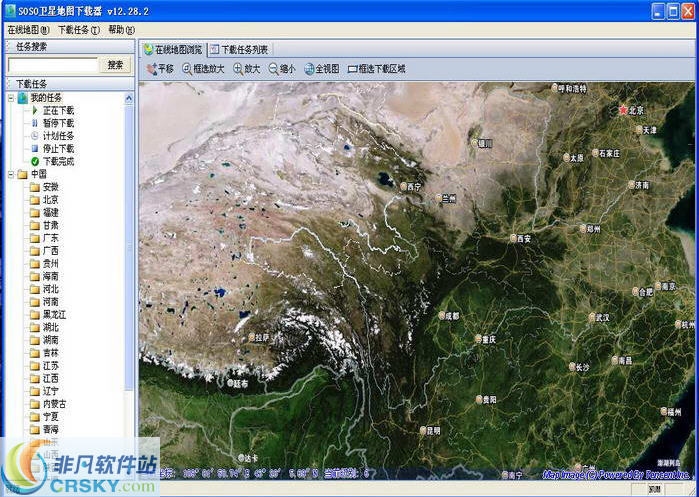Click the 放大 zoom in tool

coord(247,69)
